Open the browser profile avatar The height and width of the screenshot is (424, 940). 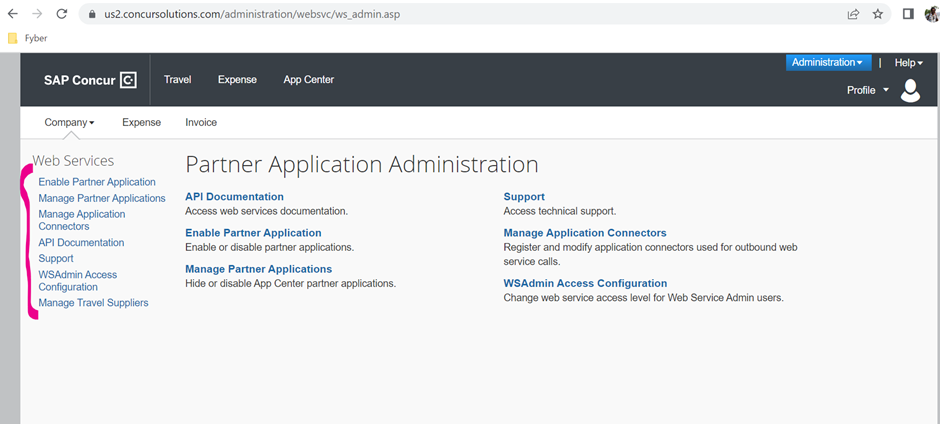[933, 14]
